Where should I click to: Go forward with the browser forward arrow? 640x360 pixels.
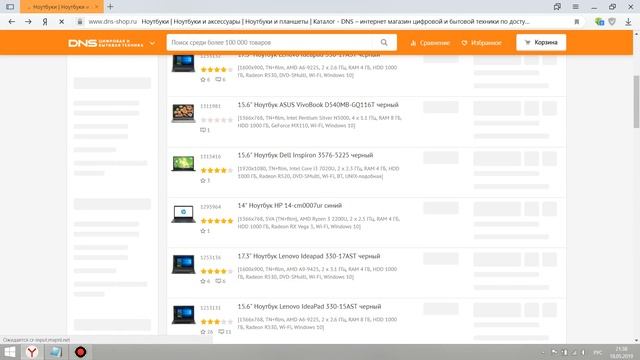pos(28,22)
